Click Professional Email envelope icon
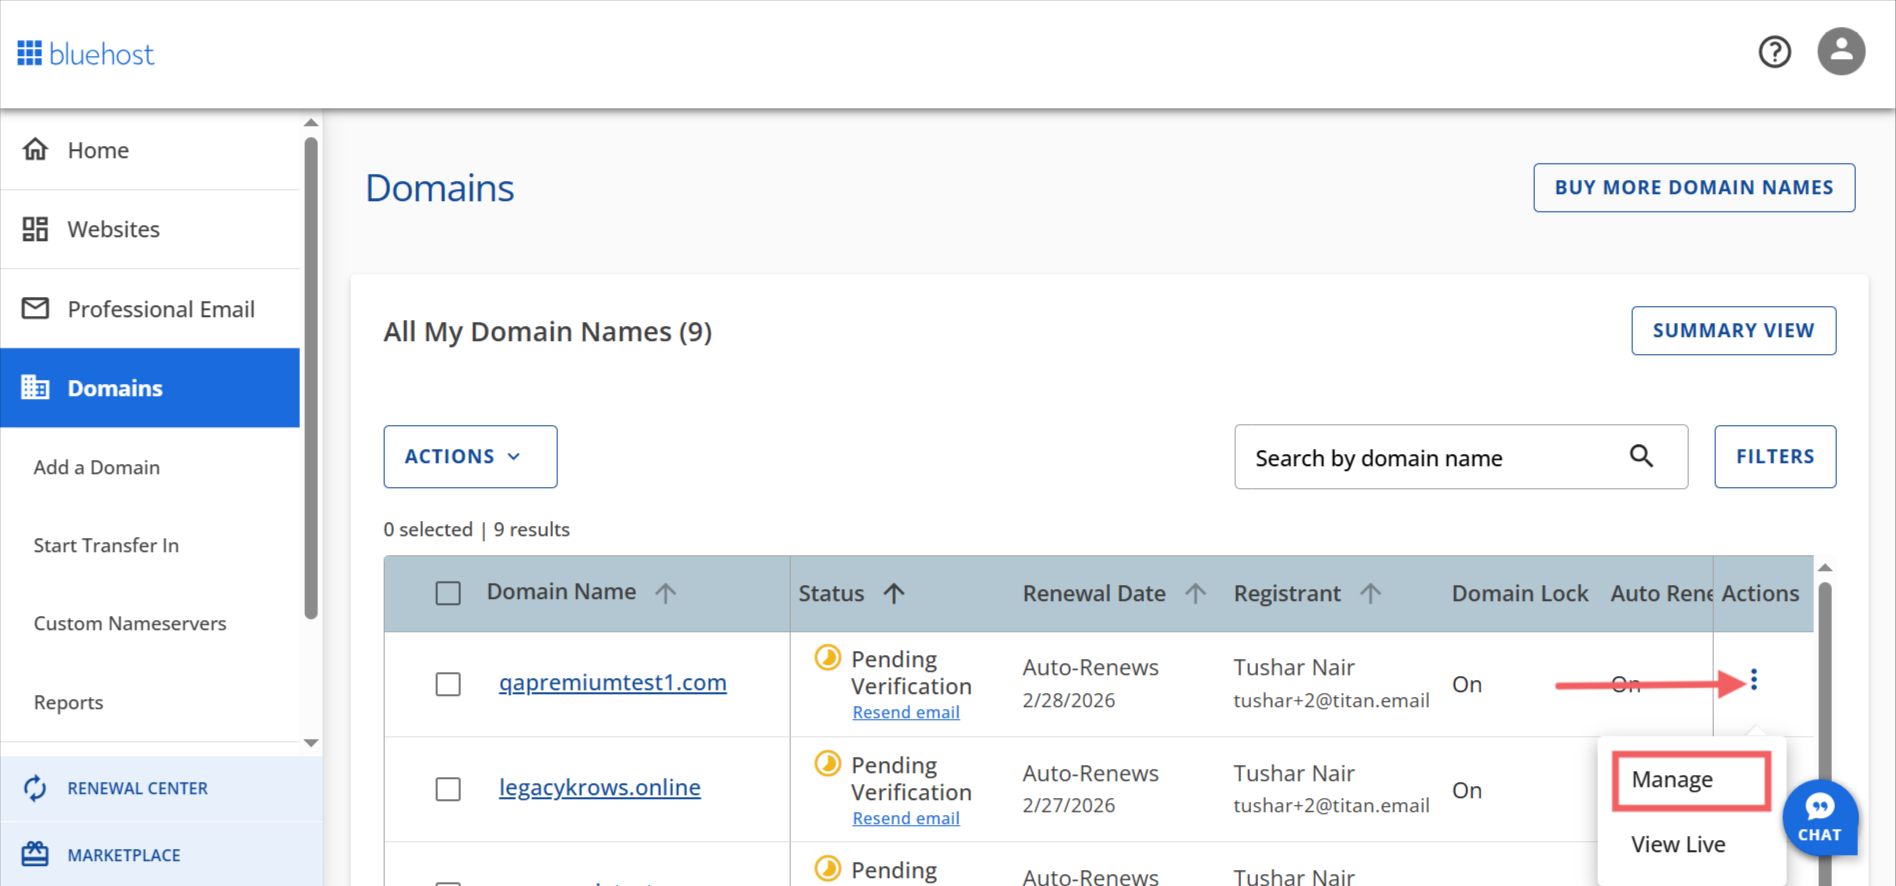 point(35,308)
